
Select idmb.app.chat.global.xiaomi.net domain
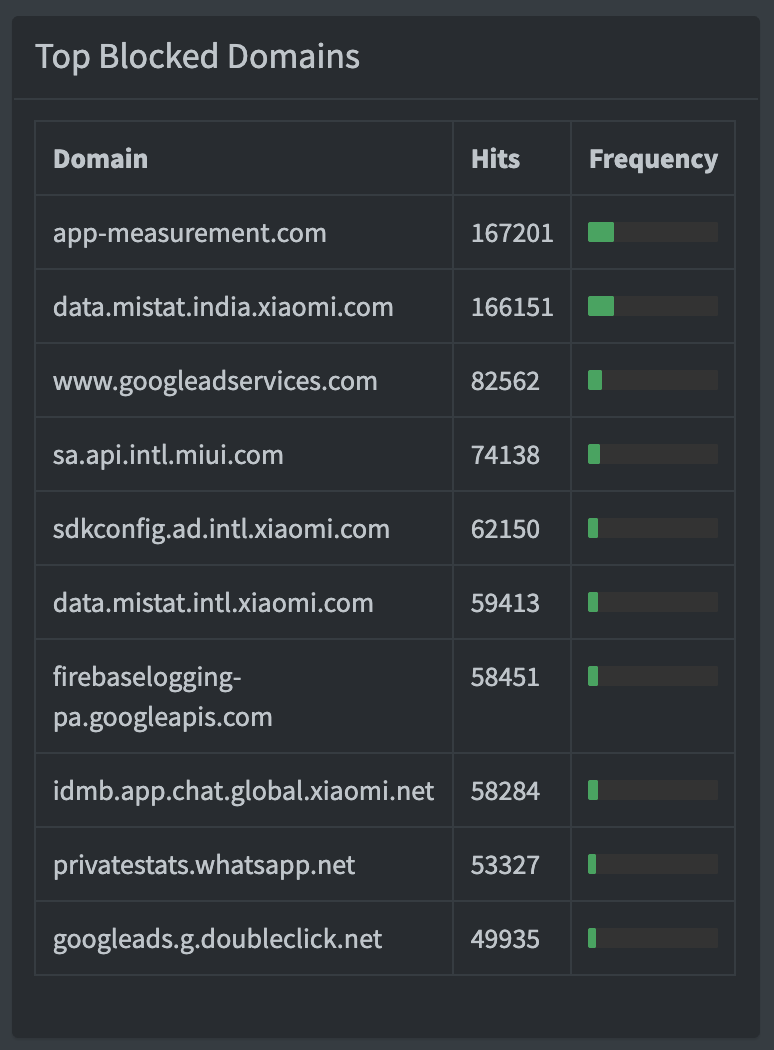click(243, 791)
